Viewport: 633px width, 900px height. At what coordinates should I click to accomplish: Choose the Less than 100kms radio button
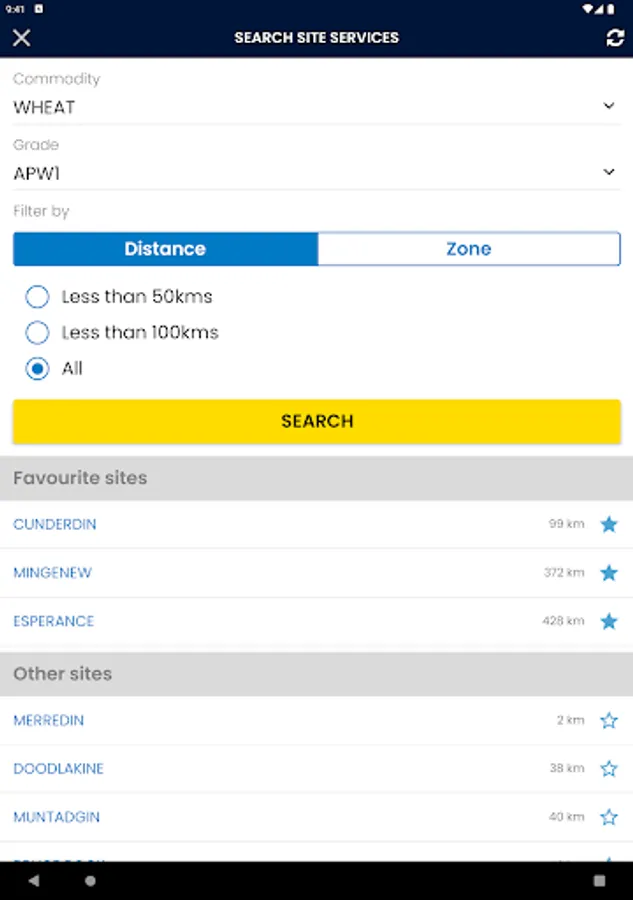coord(37,332)
